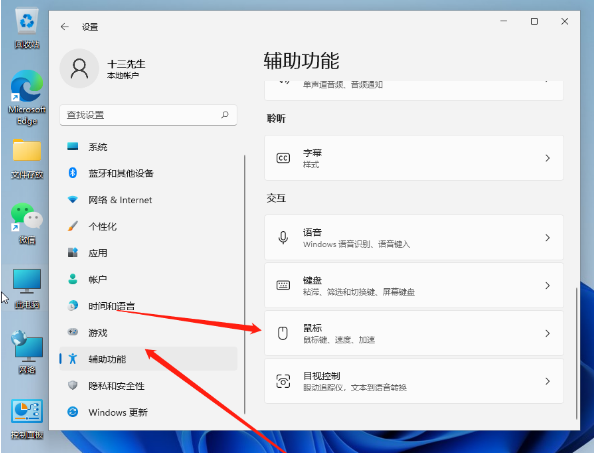The image size is (594, 453).
Task: Expand the 目视控制 row chevron
Action: click(547, 381)
